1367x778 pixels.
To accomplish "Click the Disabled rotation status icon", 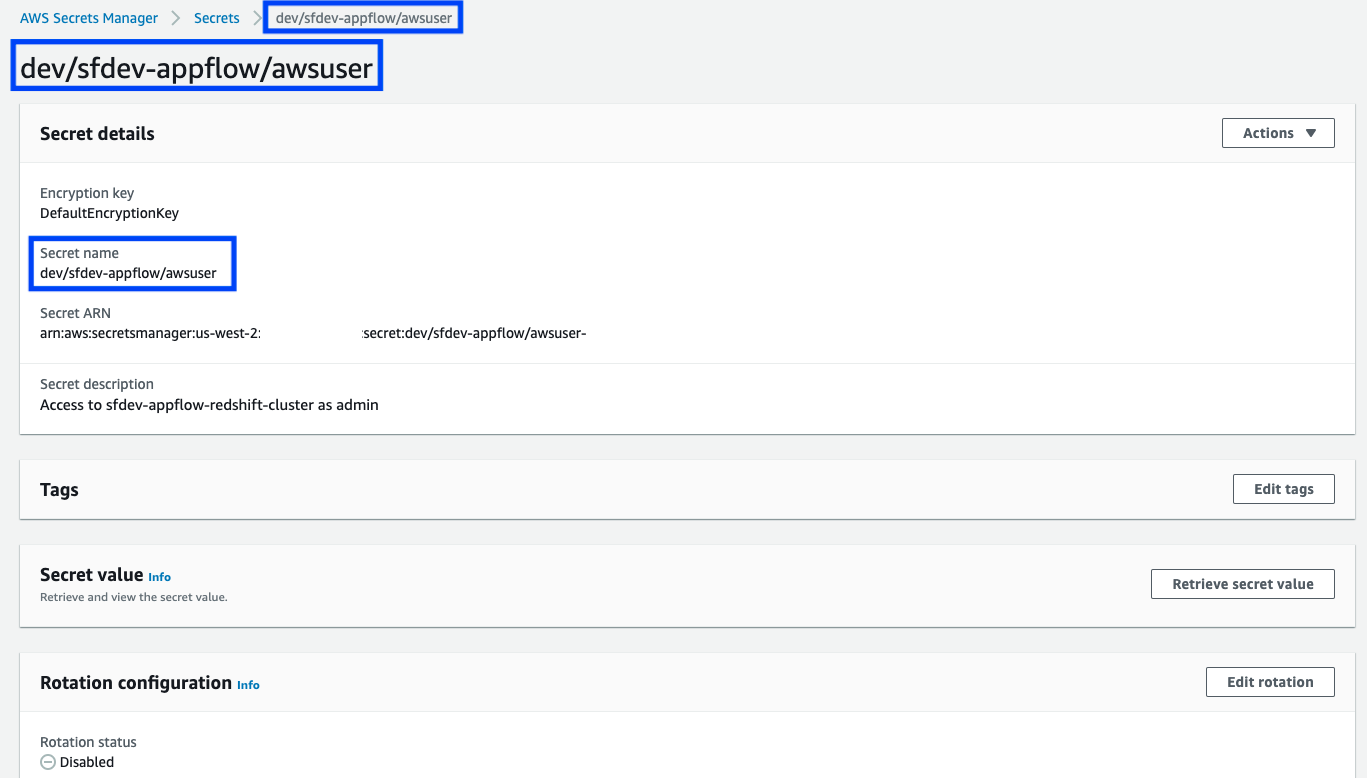I will coord(48,762).
